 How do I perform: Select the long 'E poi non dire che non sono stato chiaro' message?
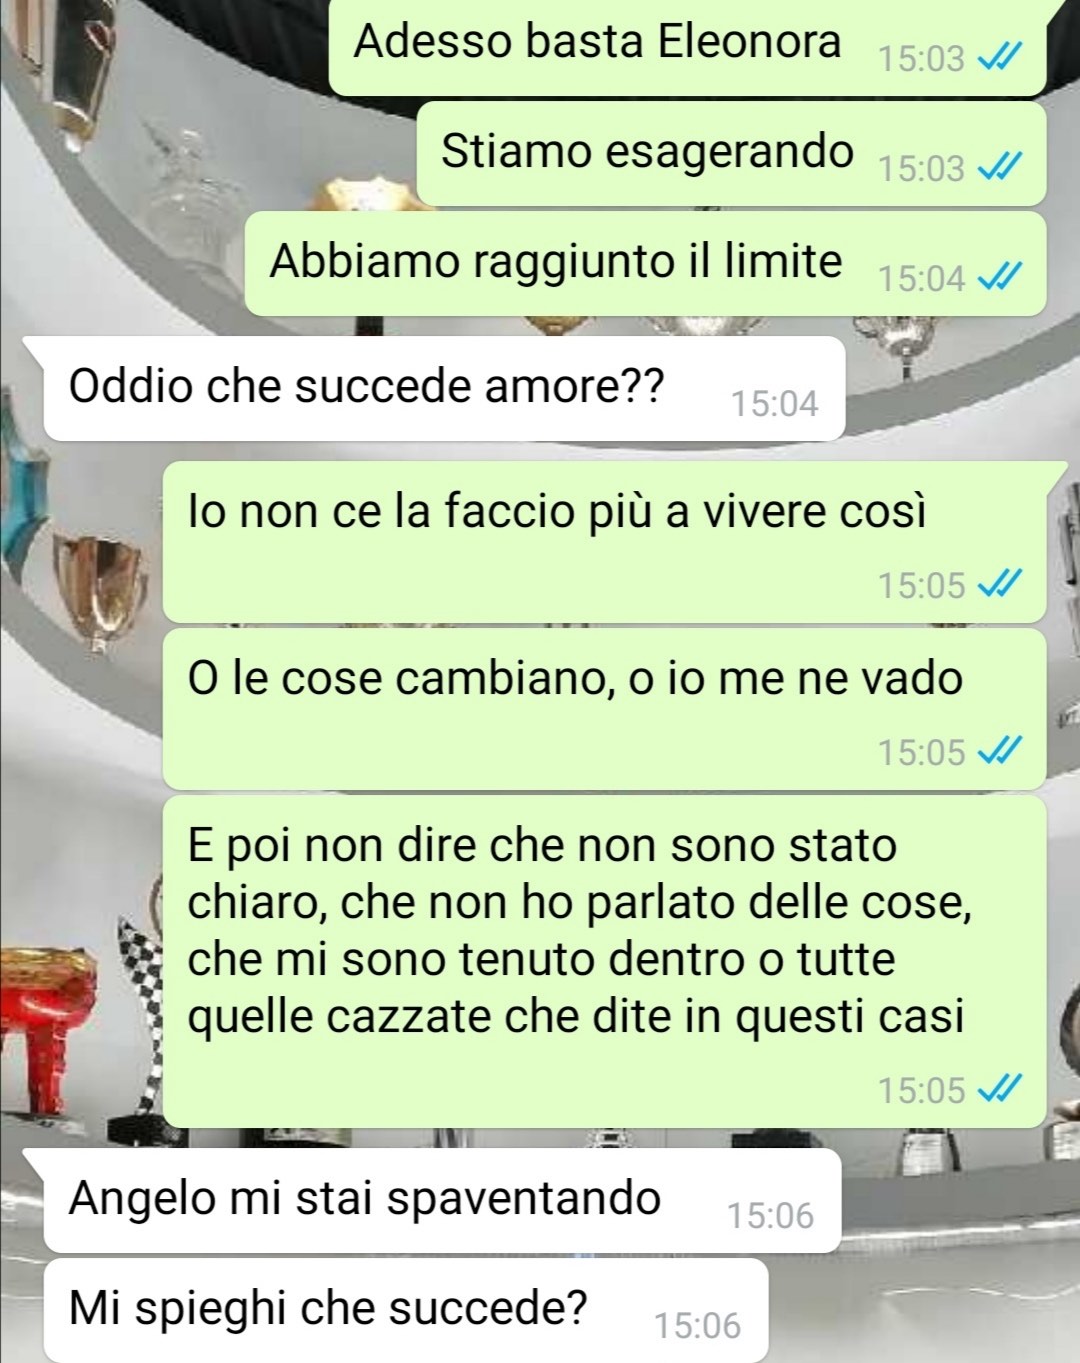[604, 962]
